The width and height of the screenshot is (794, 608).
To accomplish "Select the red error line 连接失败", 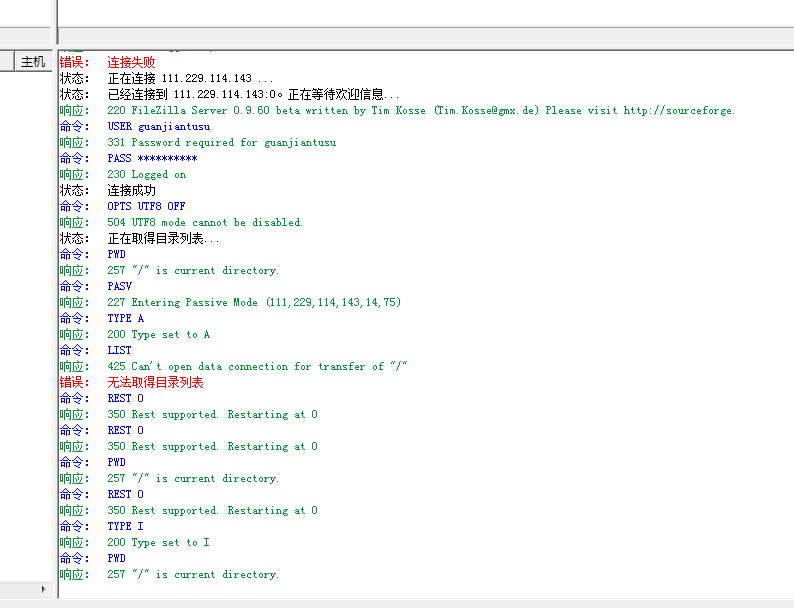I will click(107, 62).
